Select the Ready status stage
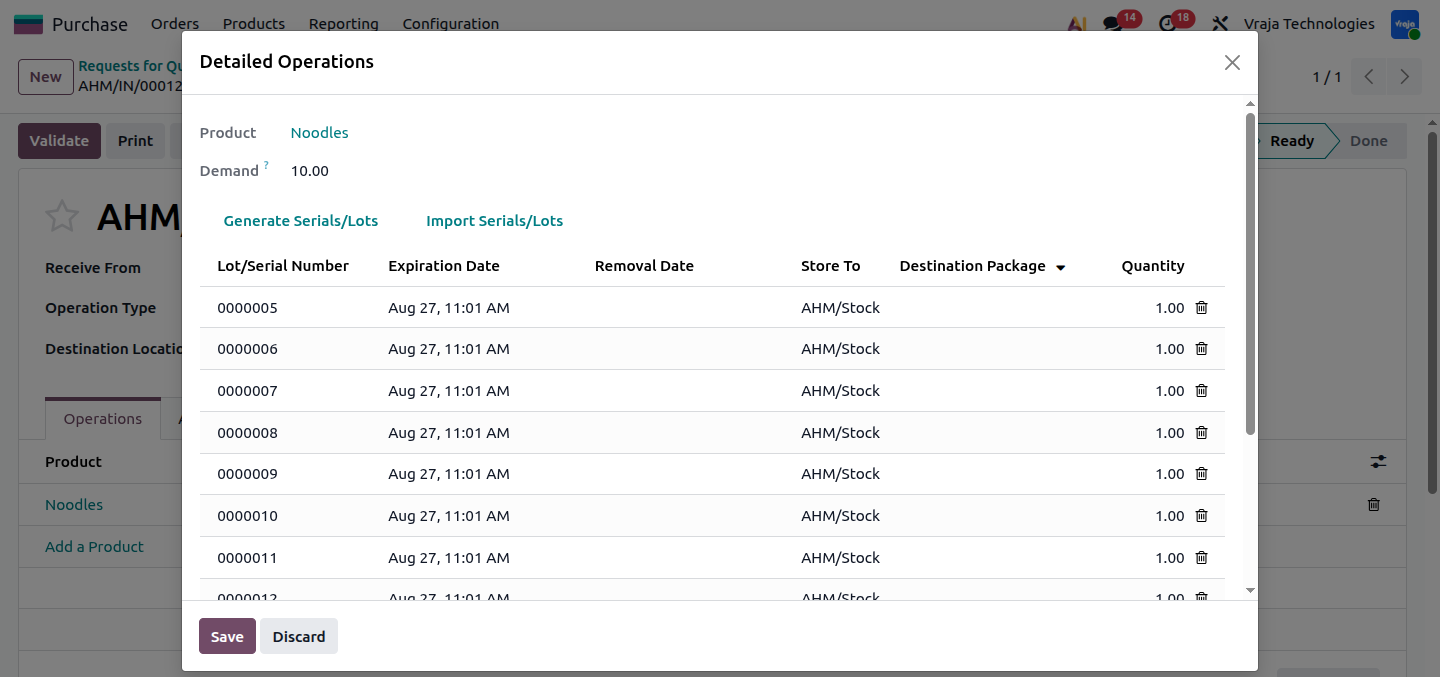1440x677 pixels. tap(1292, 141)
